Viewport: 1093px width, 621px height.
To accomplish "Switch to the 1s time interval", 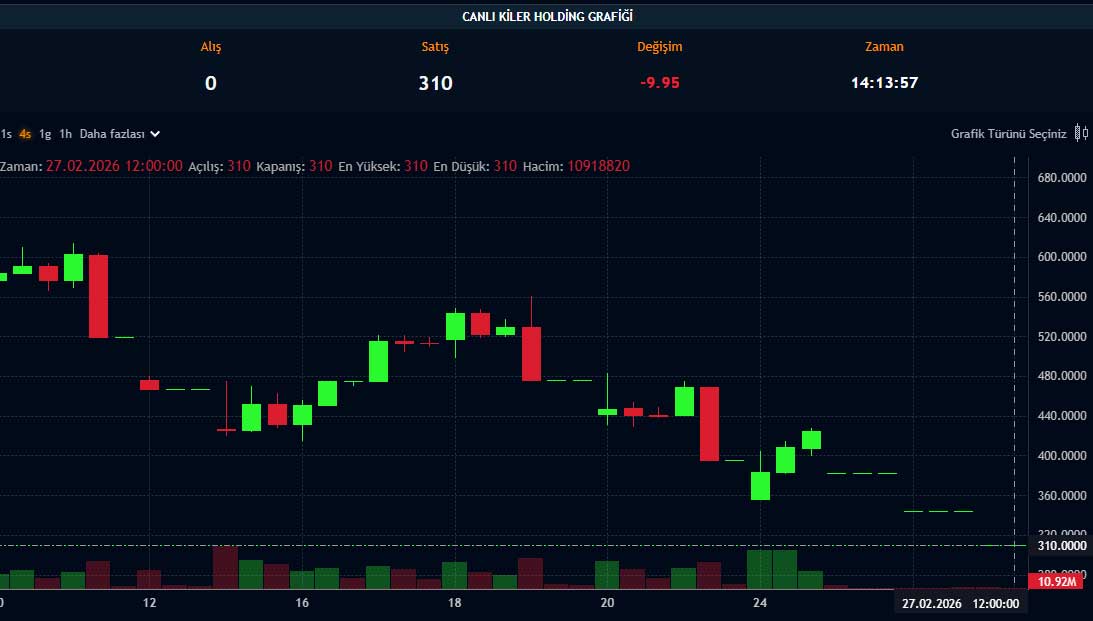I will (x=6, y=133).
